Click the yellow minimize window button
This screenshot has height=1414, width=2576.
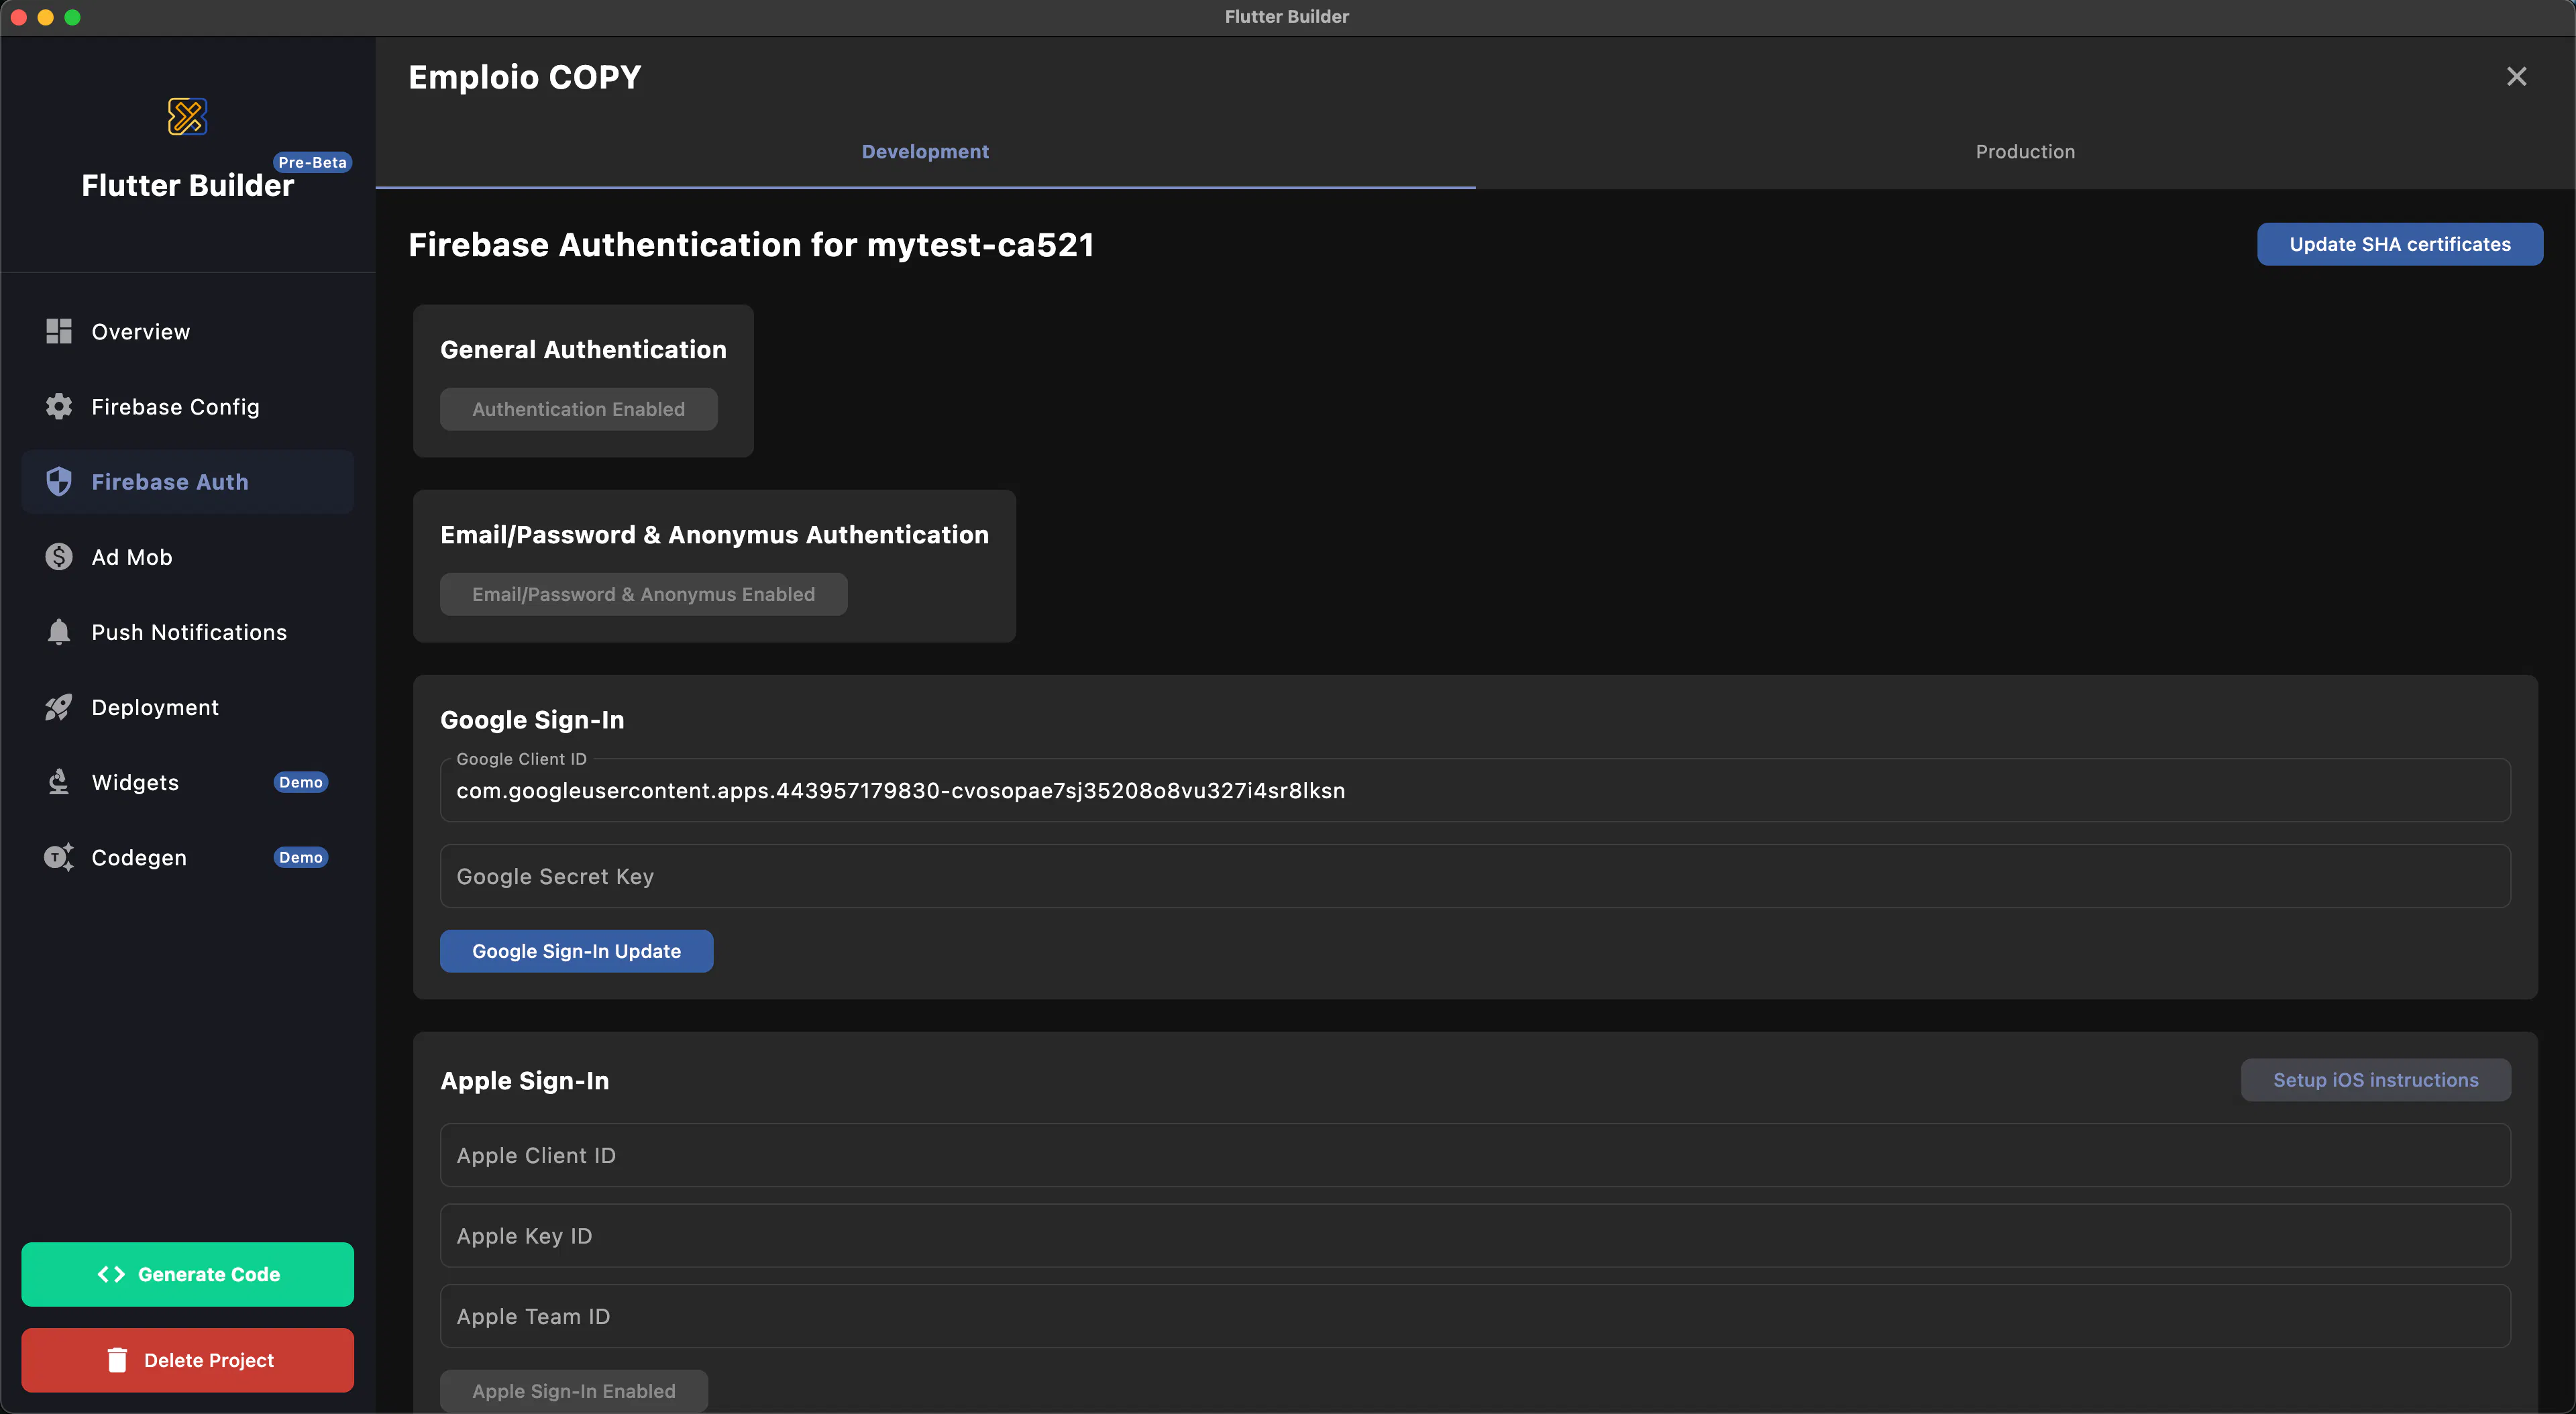click(x=45, y=17)
